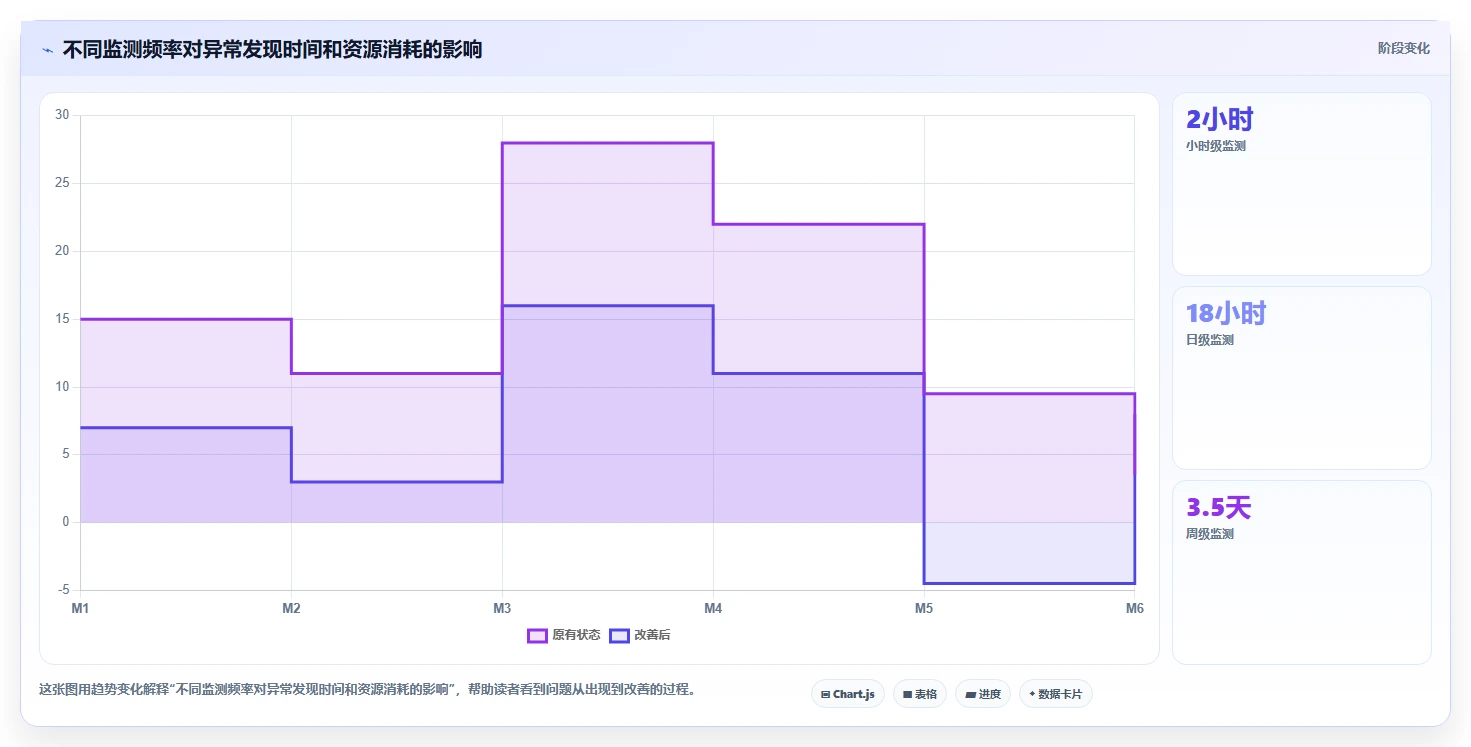Select the 表格 tag chip
The image size is (1471, 747).
click(x=920, y=694)
